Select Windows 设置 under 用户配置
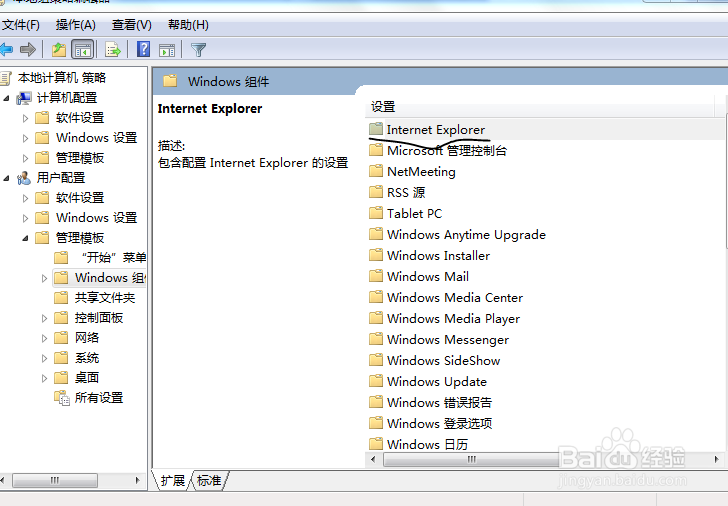Viewport: 728px width, 506px height. 97,218
